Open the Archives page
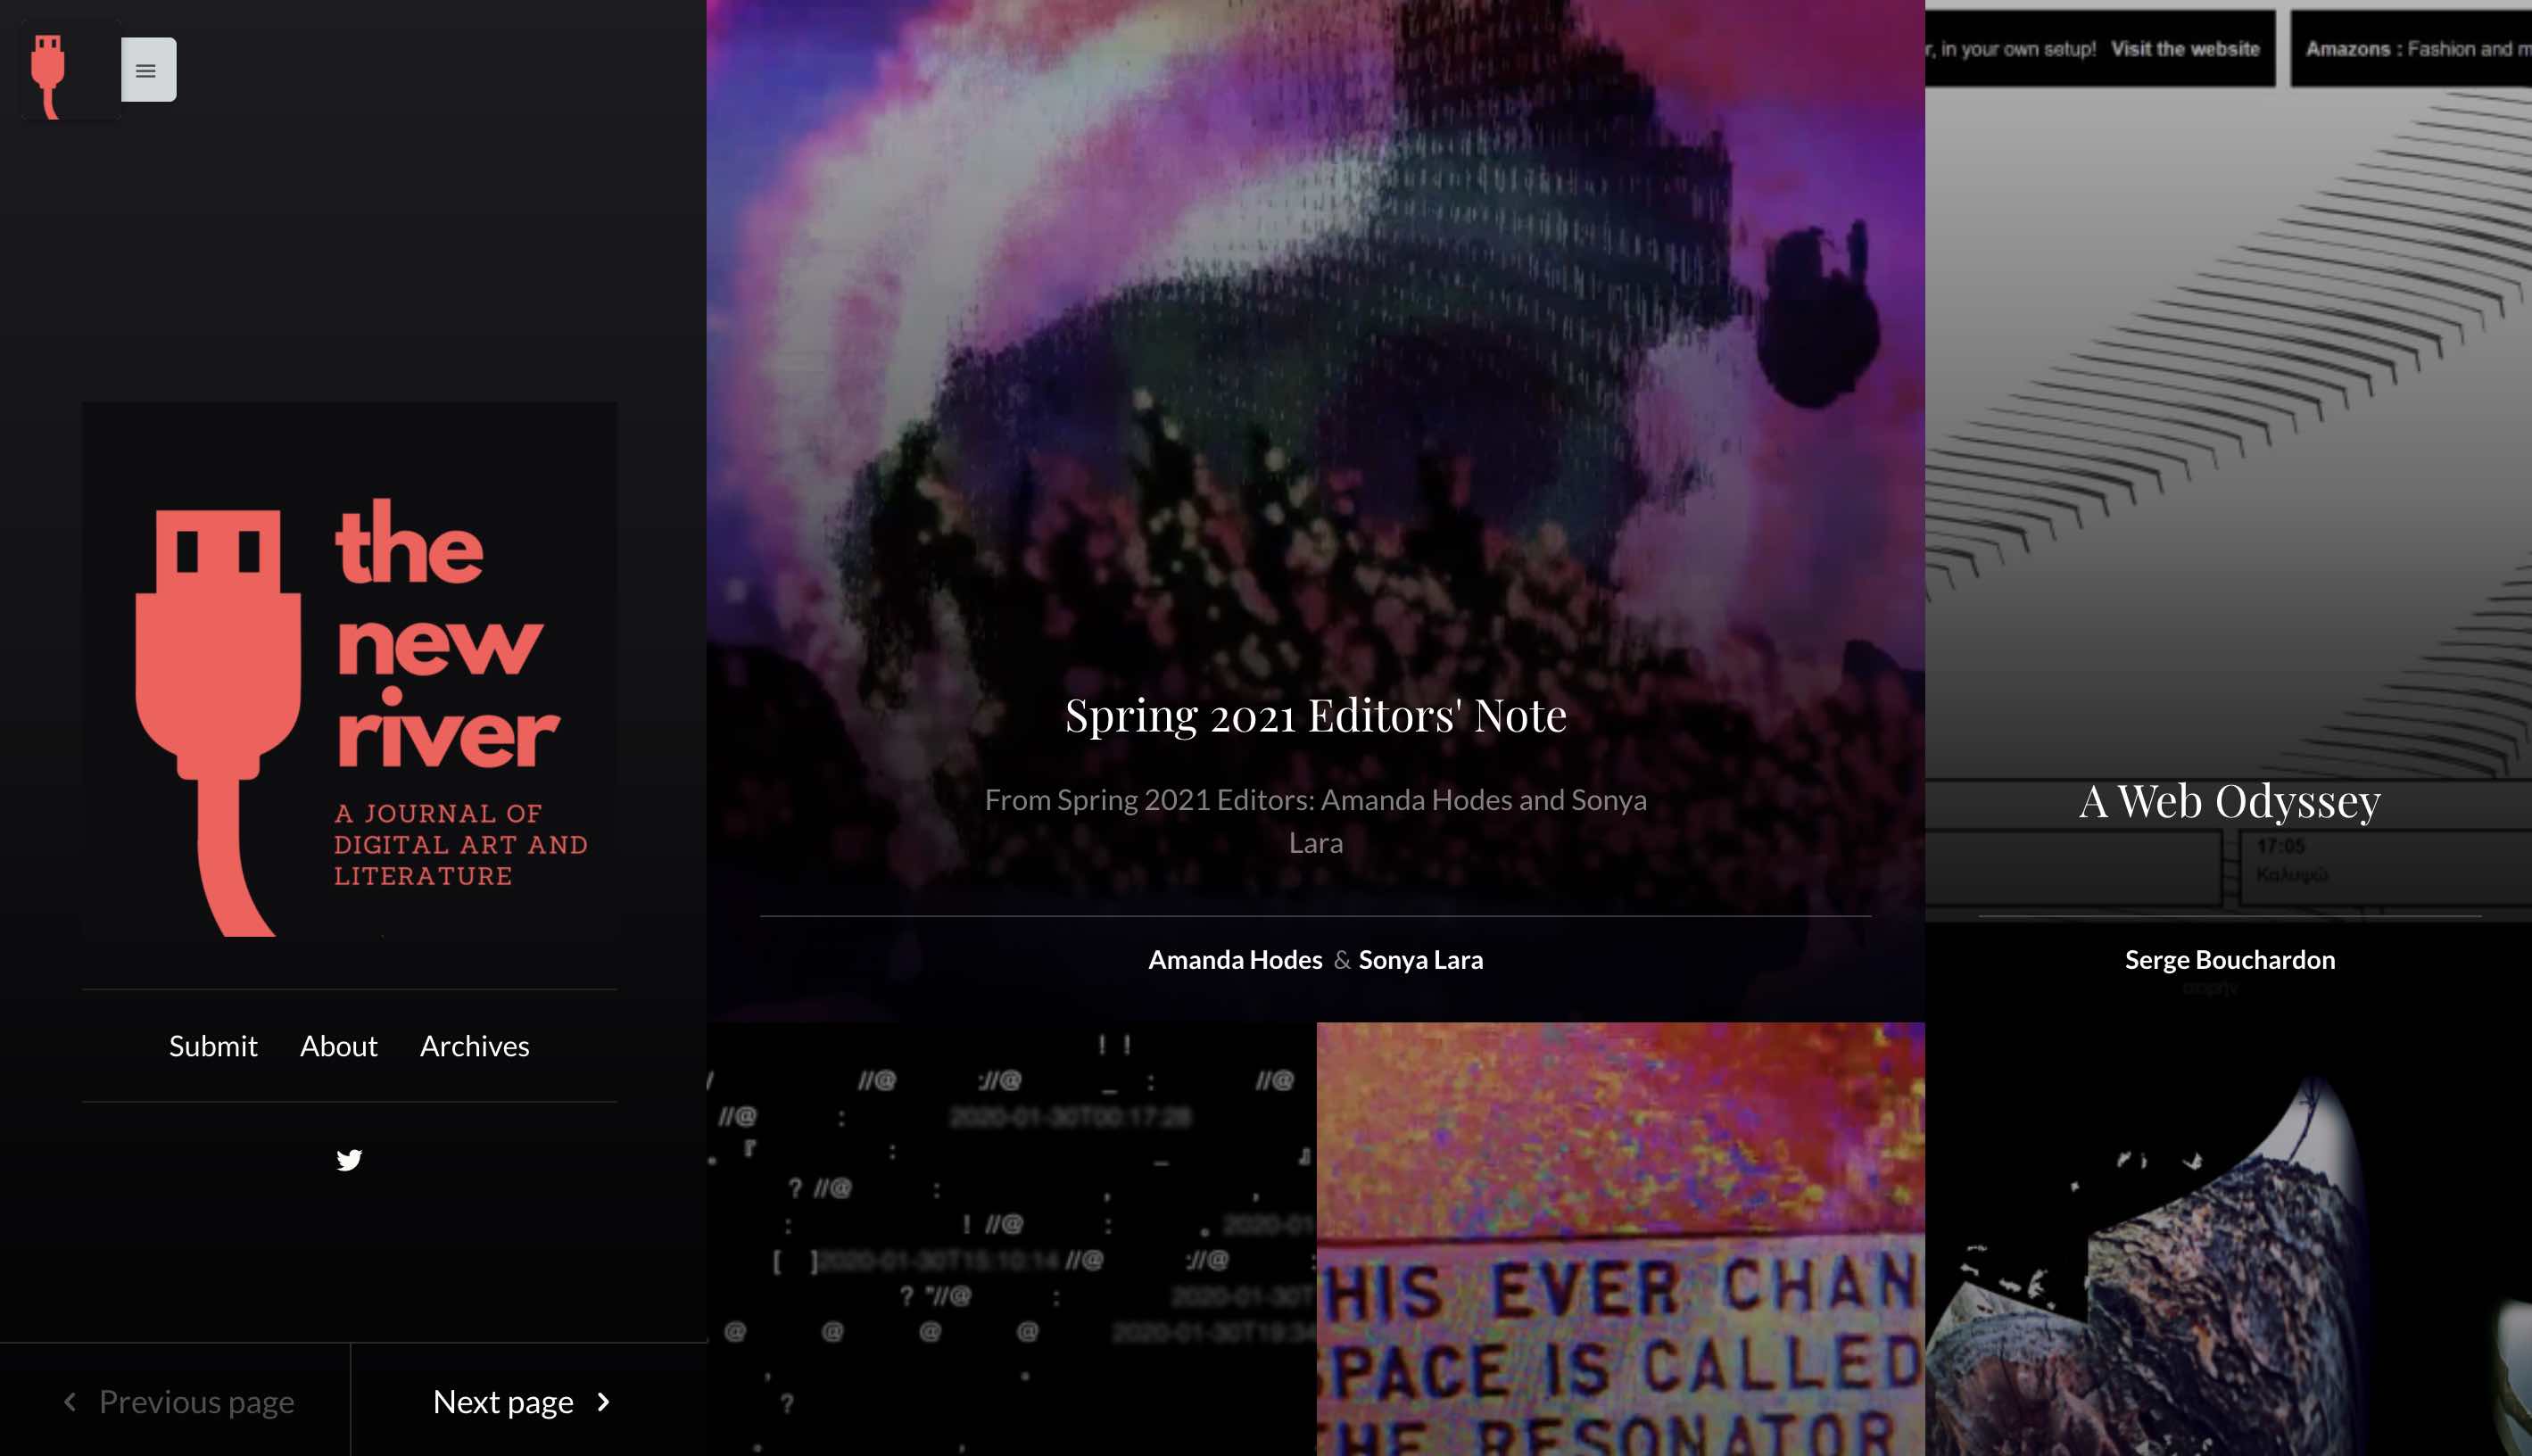 pyautogui.click(x=475, y=1046)
